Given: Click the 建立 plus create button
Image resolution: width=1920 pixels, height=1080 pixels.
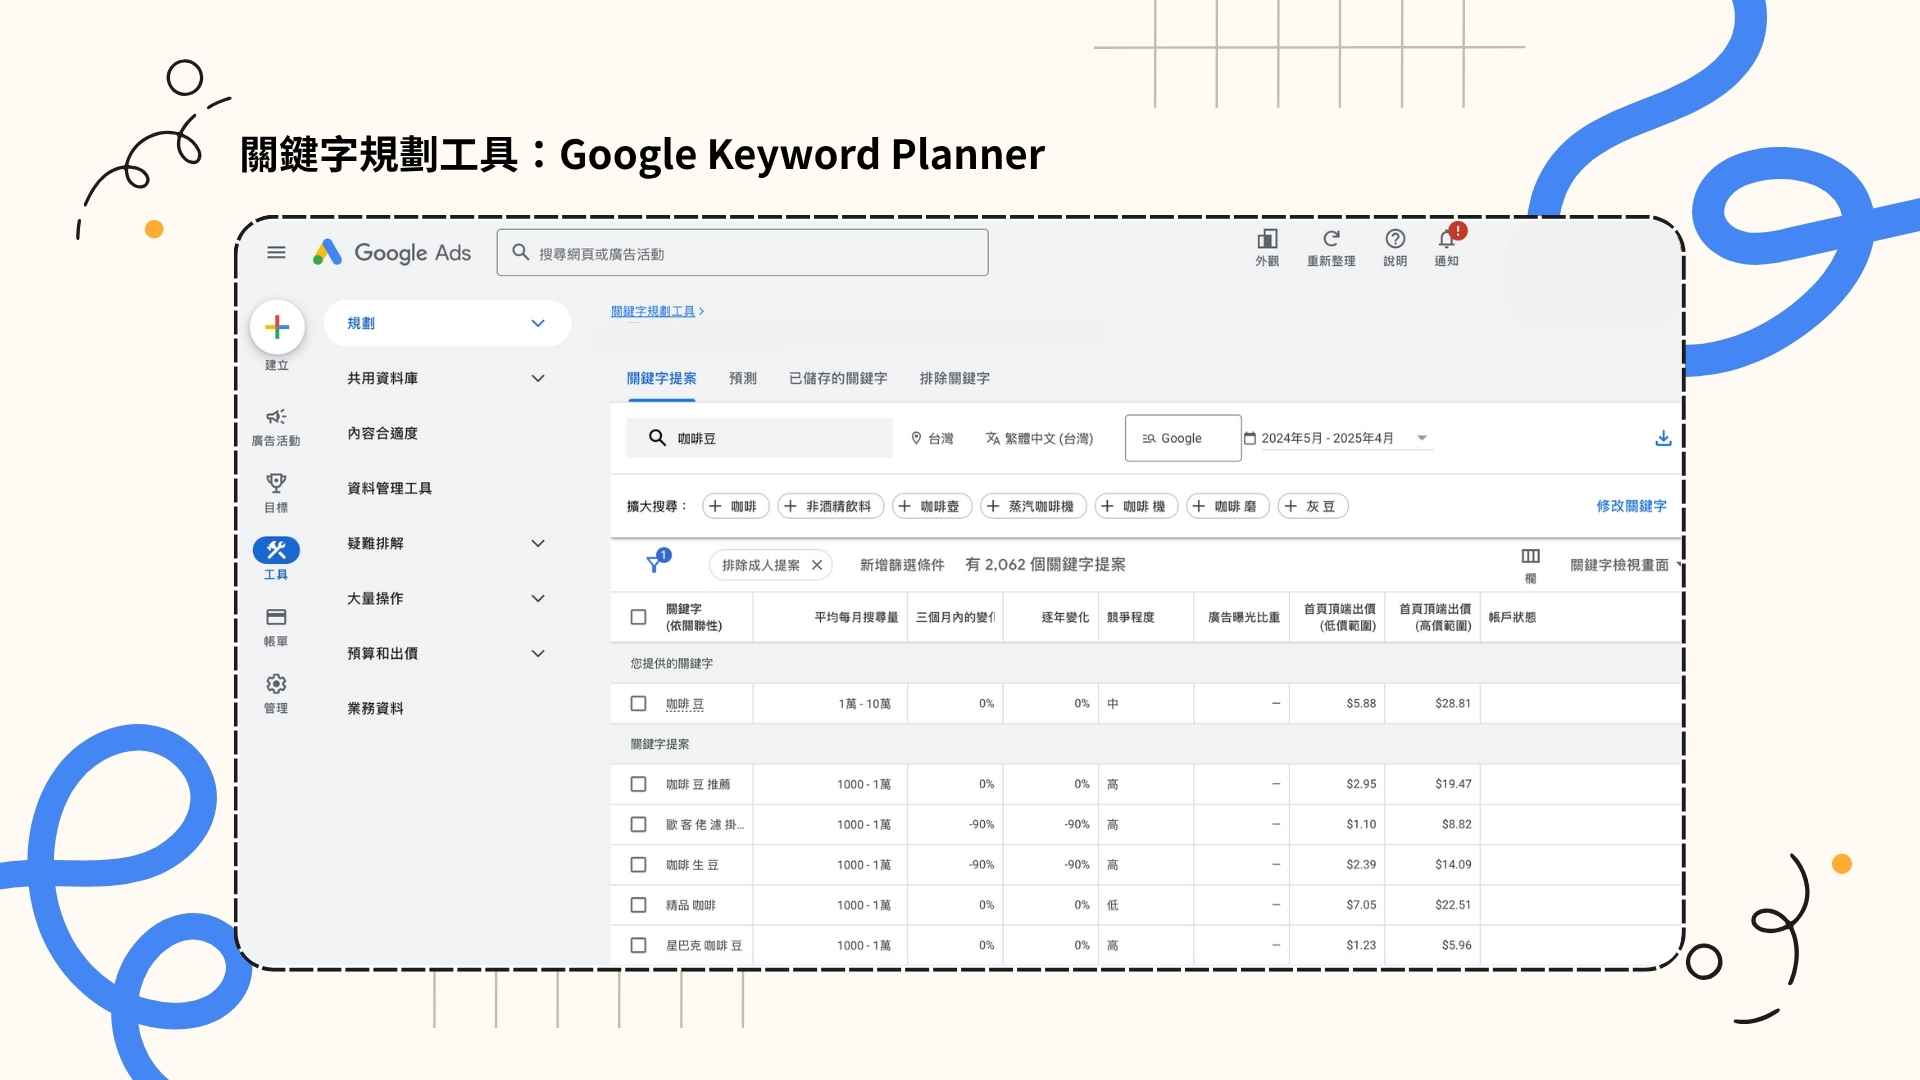Looking at the screenshot, I should 277,327.
